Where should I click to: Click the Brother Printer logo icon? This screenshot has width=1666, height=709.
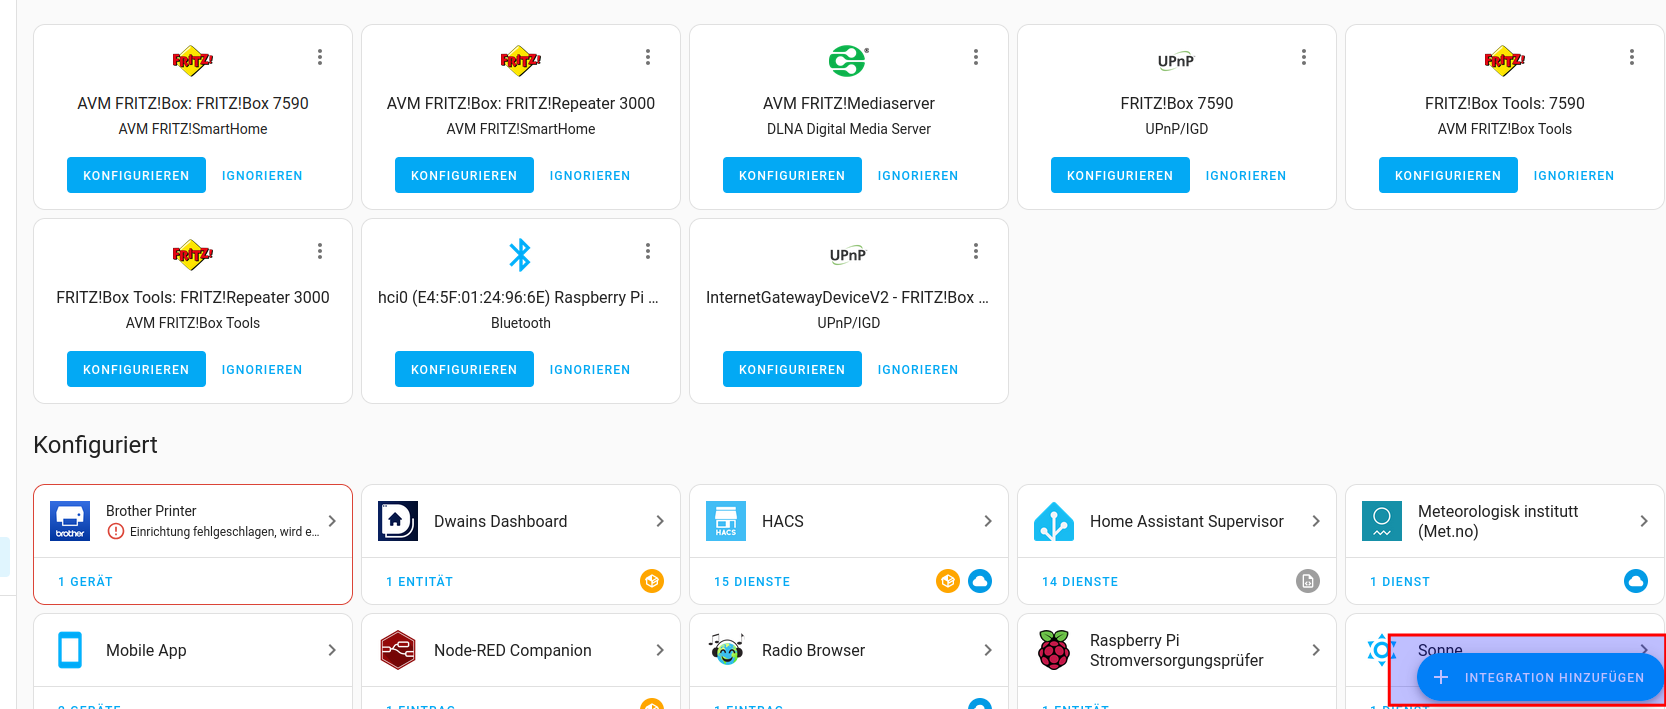[x=70, y=521]
